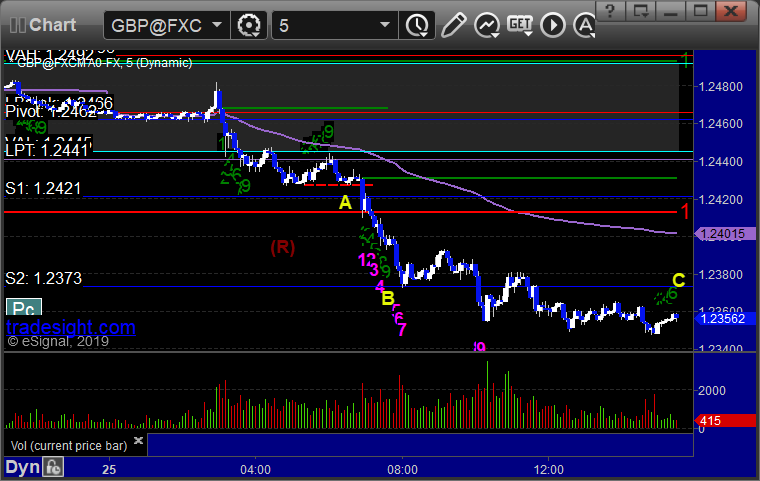
Task: Click the yellow C chart annotation
Action: coord(679,280)
